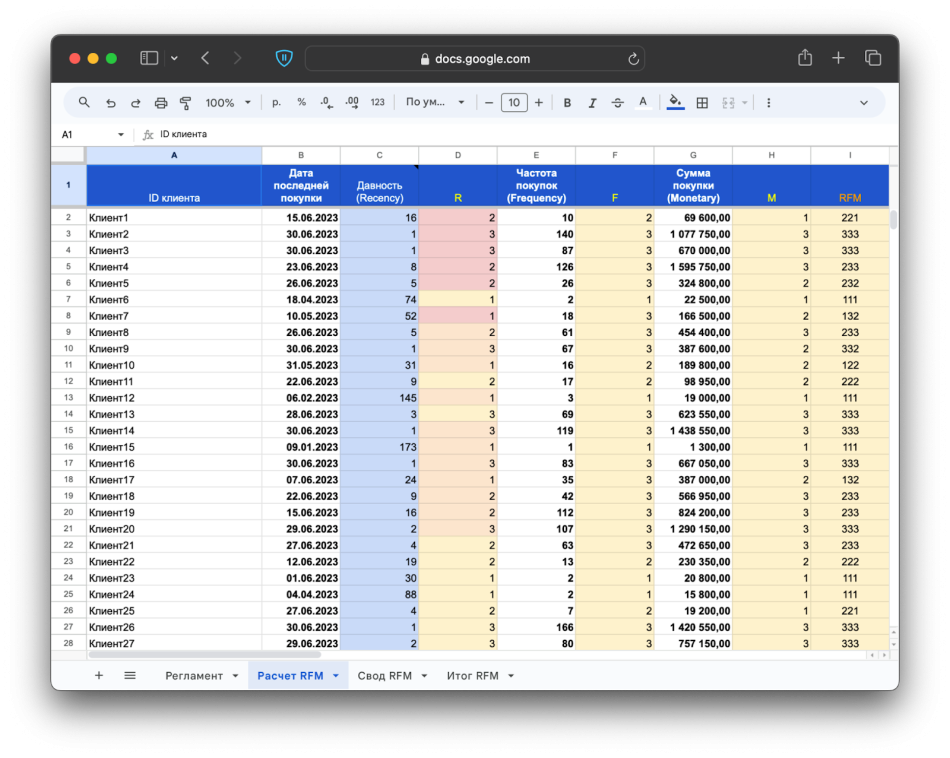This screenshot has height=758, width=950.
Task: Toggle bold formatting
Action: click(567, 102)
